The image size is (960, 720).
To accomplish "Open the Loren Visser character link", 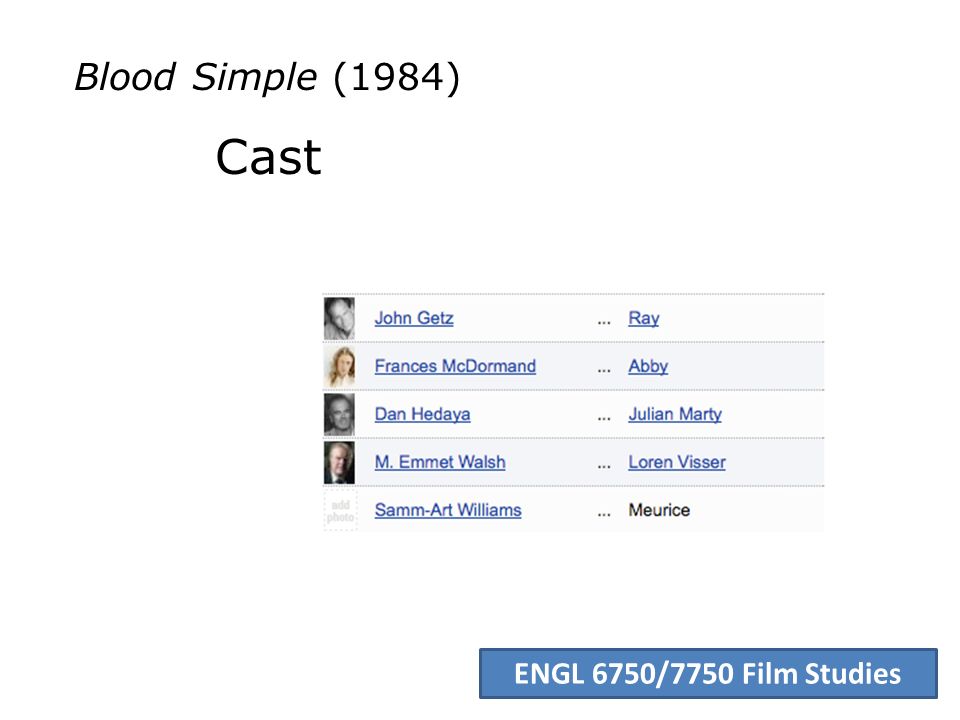I will pyautogui.click(x=677, y=462).
